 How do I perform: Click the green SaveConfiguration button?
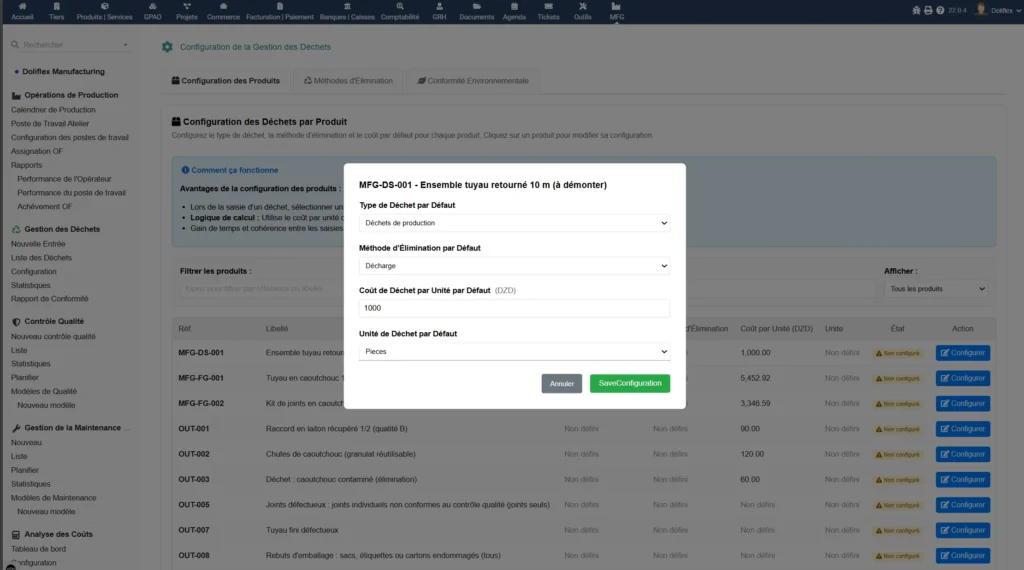point(630,383)
